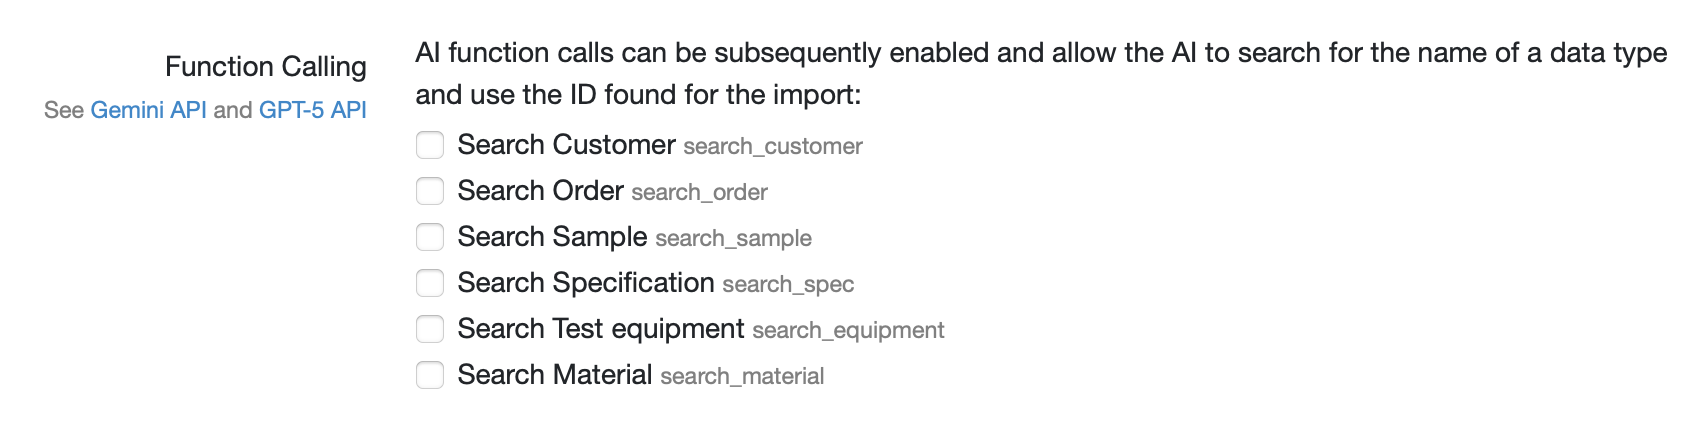Click the gray search_equipment identifier

[848, 331]
